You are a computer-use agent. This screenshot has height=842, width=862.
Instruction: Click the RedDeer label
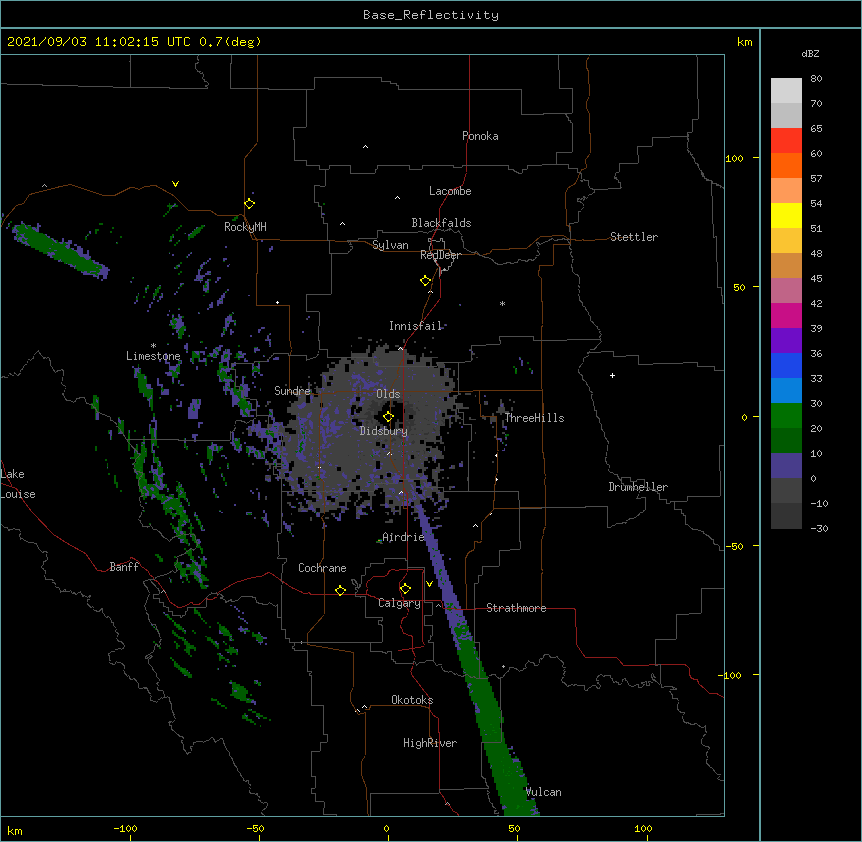click(440, 255)
